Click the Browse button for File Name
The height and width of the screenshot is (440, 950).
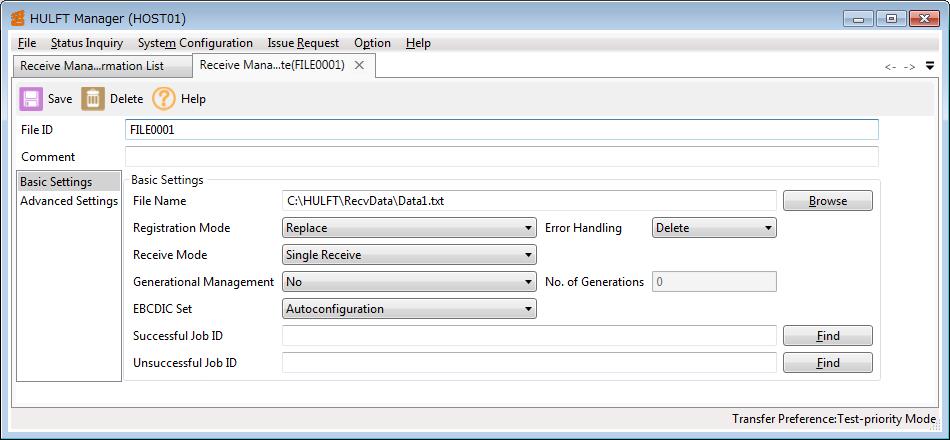(828, 201)
